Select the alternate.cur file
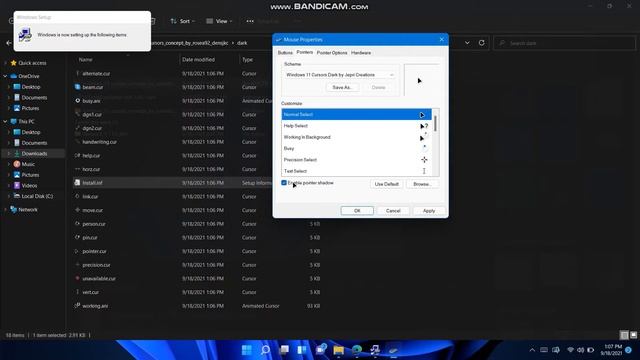 (96, 73)
